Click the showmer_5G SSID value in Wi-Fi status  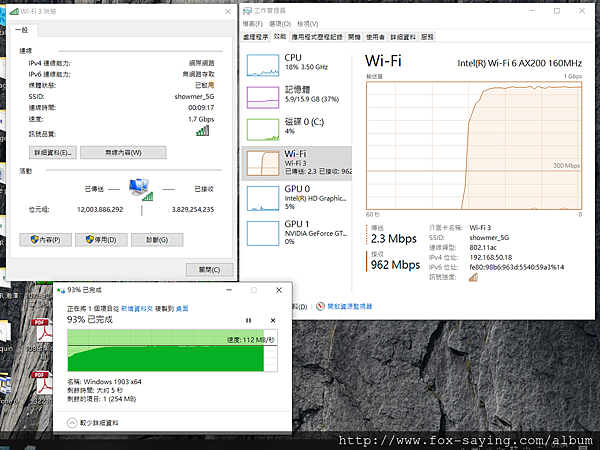(x=194, y=96)
